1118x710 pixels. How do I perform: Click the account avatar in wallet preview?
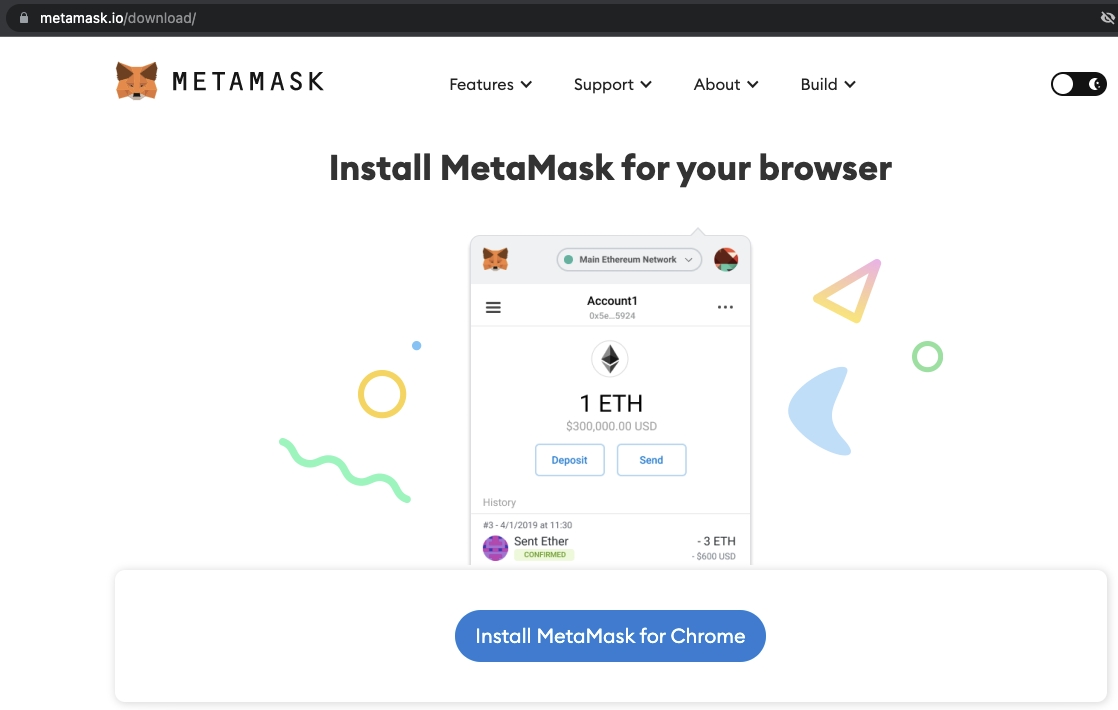726,259
